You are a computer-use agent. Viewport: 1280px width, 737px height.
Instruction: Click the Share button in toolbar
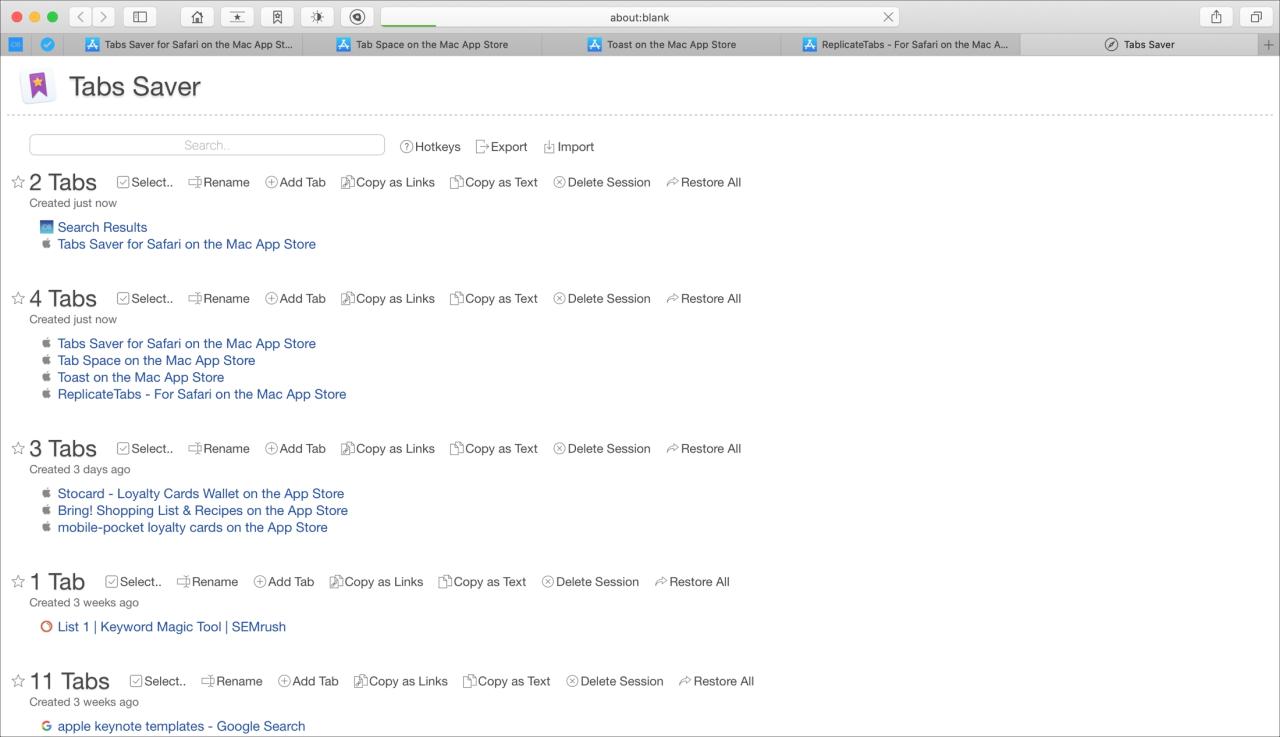[1216, 17]
